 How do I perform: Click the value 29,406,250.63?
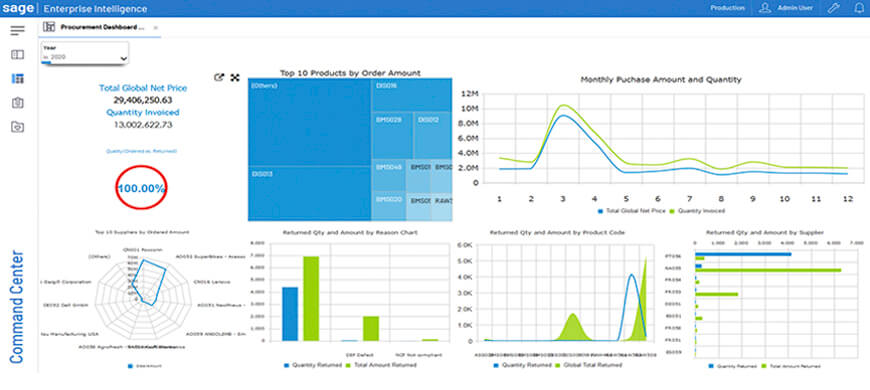coord(143,100)
